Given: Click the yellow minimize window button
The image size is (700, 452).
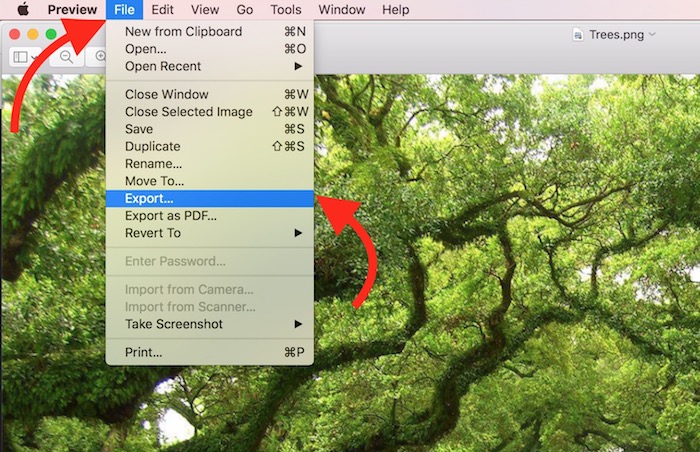Looking at the screenshot, I should pyautogui.click(x=33, y=34).
